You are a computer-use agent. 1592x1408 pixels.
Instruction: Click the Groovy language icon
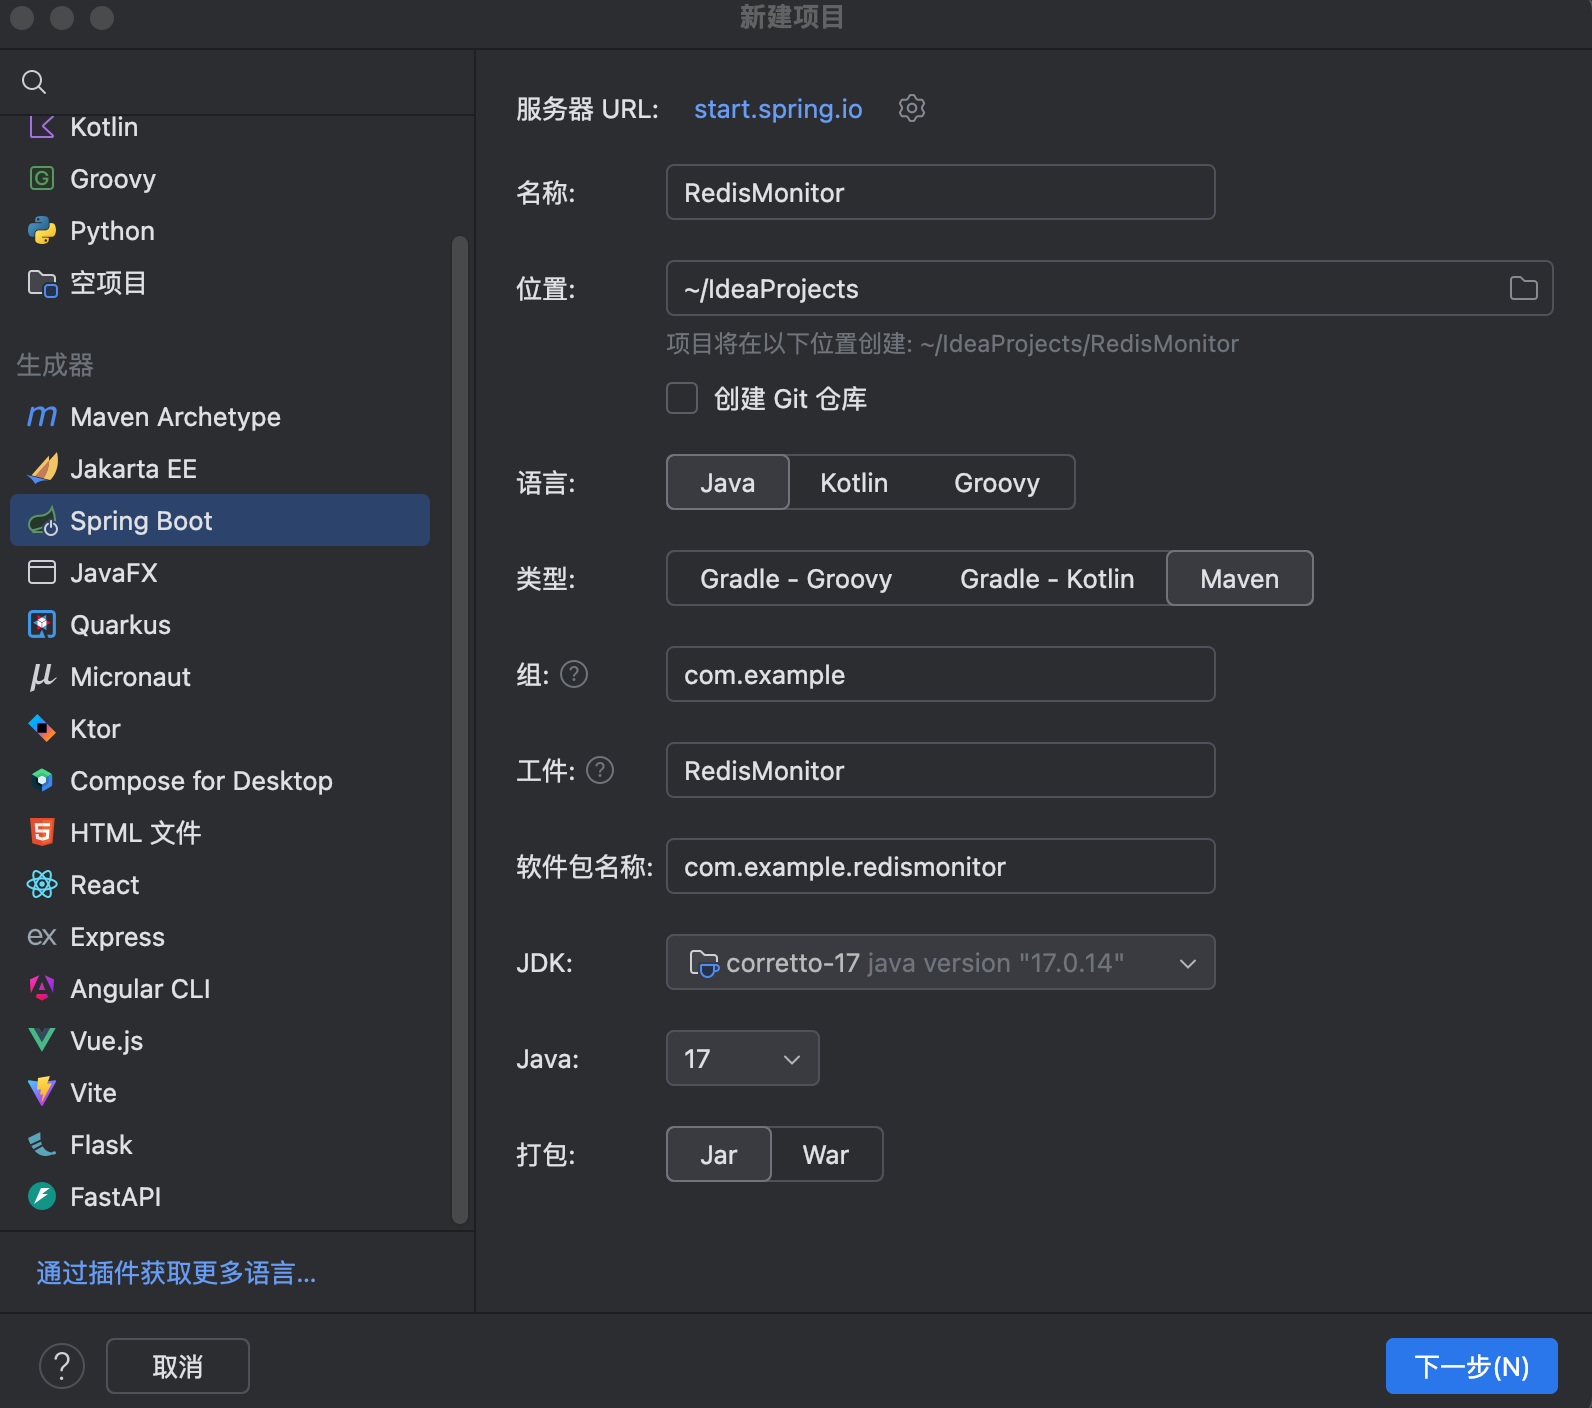42,179
